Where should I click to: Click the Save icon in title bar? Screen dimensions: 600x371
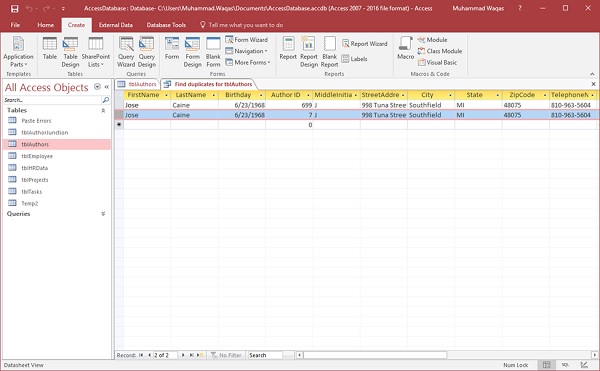(x=14, y=8)
